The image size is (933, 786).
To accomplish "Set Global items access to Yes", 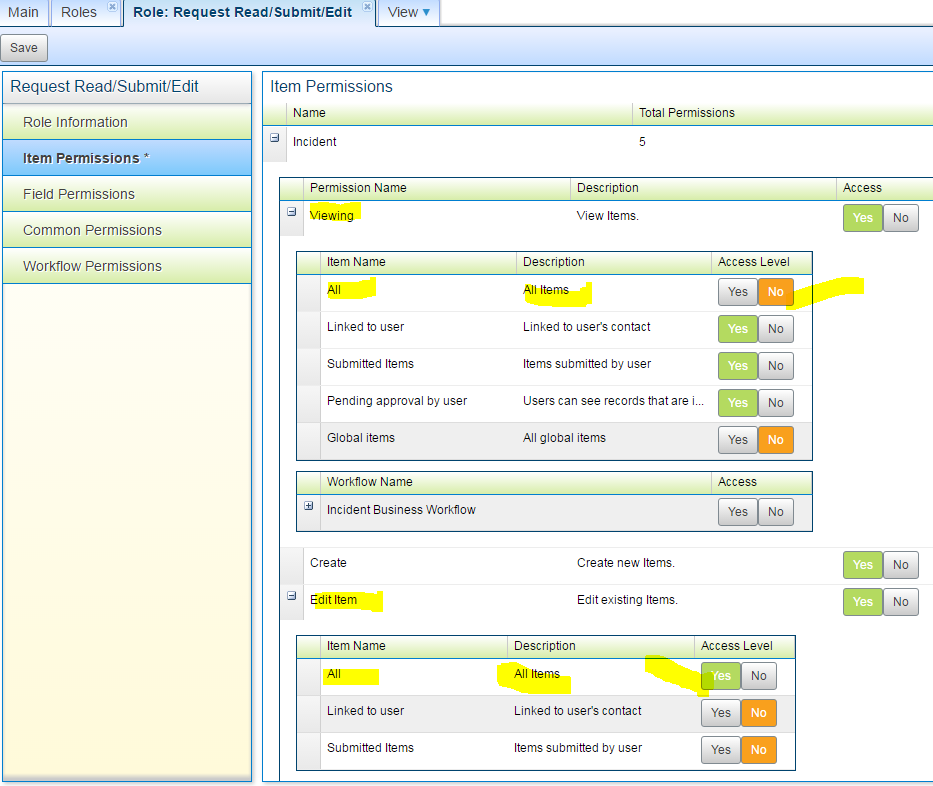I will coord(738,440).
